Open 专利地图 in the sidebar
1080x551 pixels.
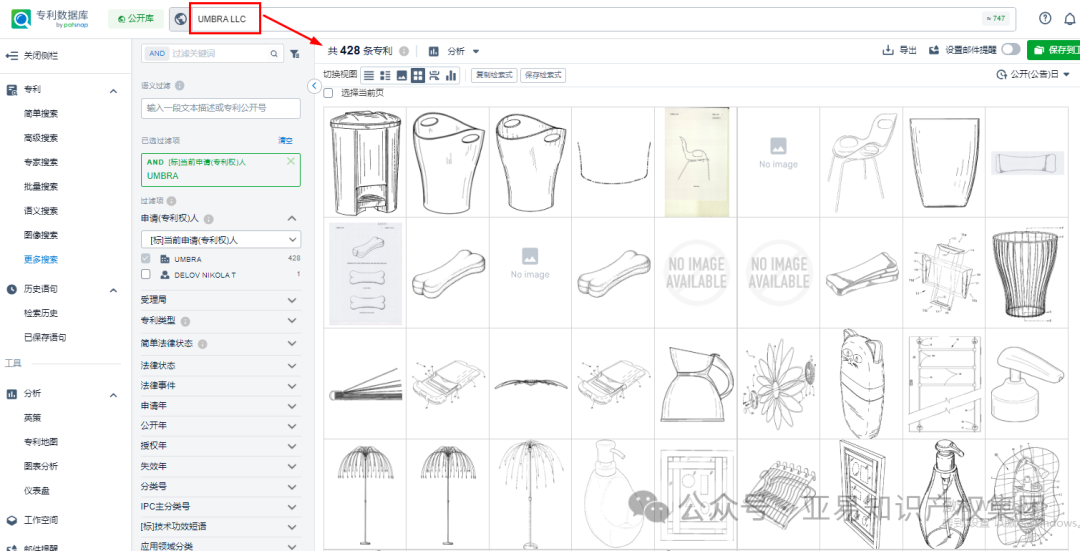tap(41, 441)
